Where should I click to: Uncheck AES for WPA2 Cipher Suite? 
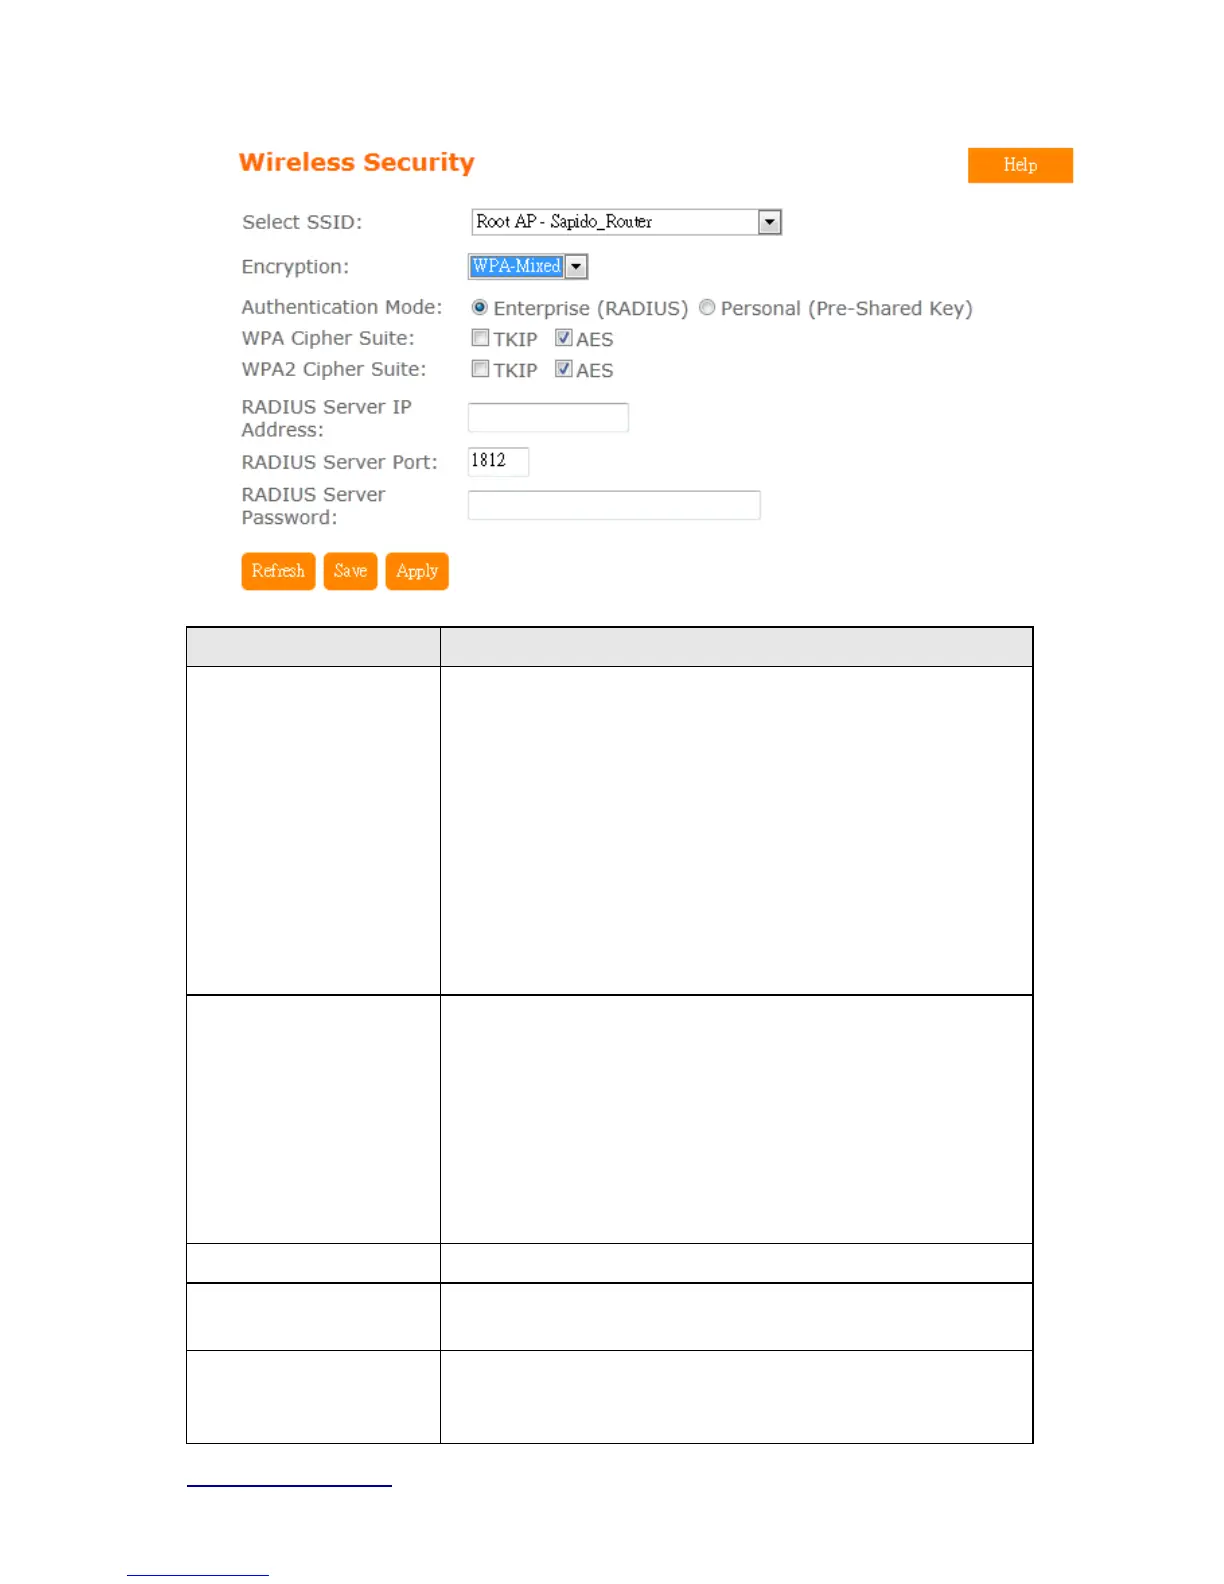point(563,369)
